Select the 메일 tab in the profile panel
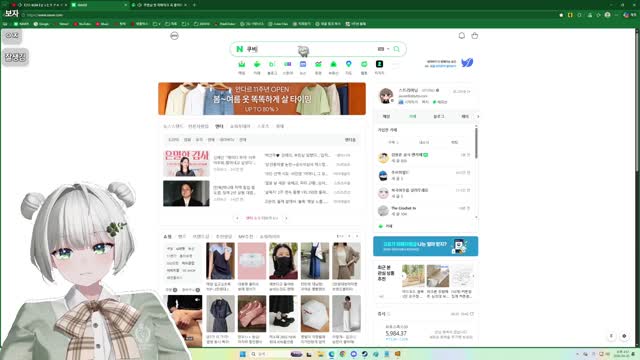Viewport: 640px width, 360px height. 386,116
